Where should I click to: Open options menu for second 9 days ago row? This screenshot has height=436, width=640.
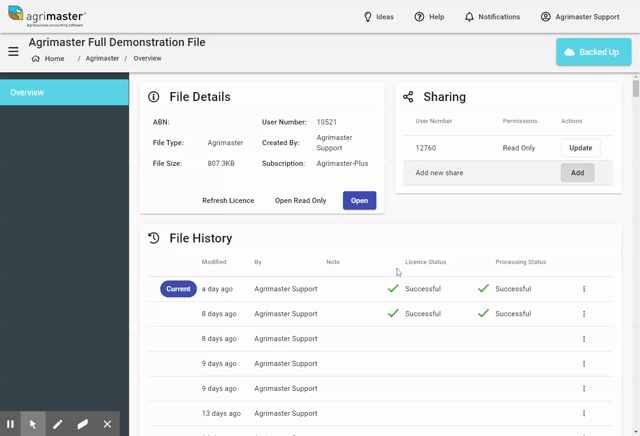584,389
